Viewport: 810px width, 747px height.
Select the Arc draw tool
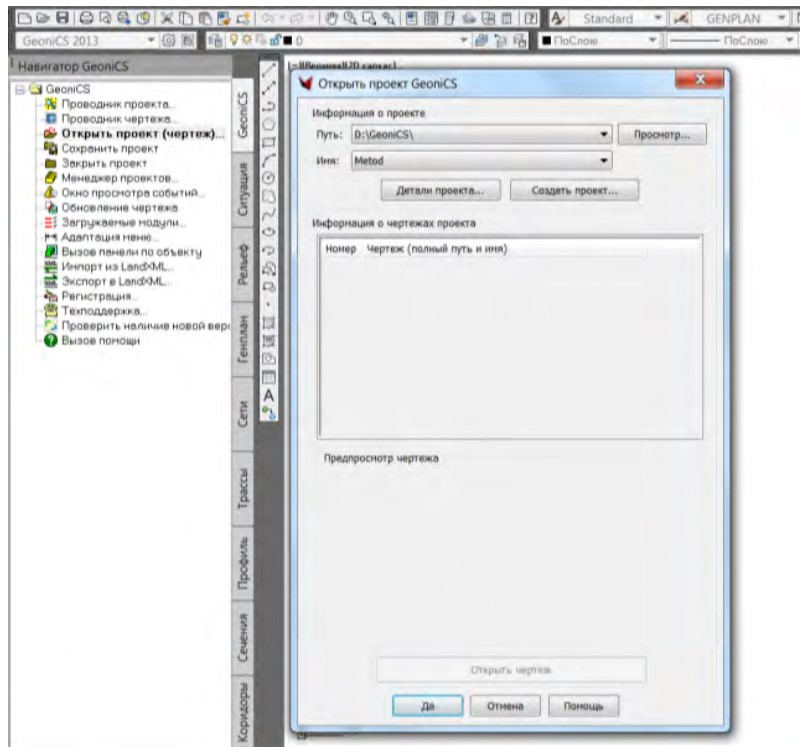click(269, 161)
